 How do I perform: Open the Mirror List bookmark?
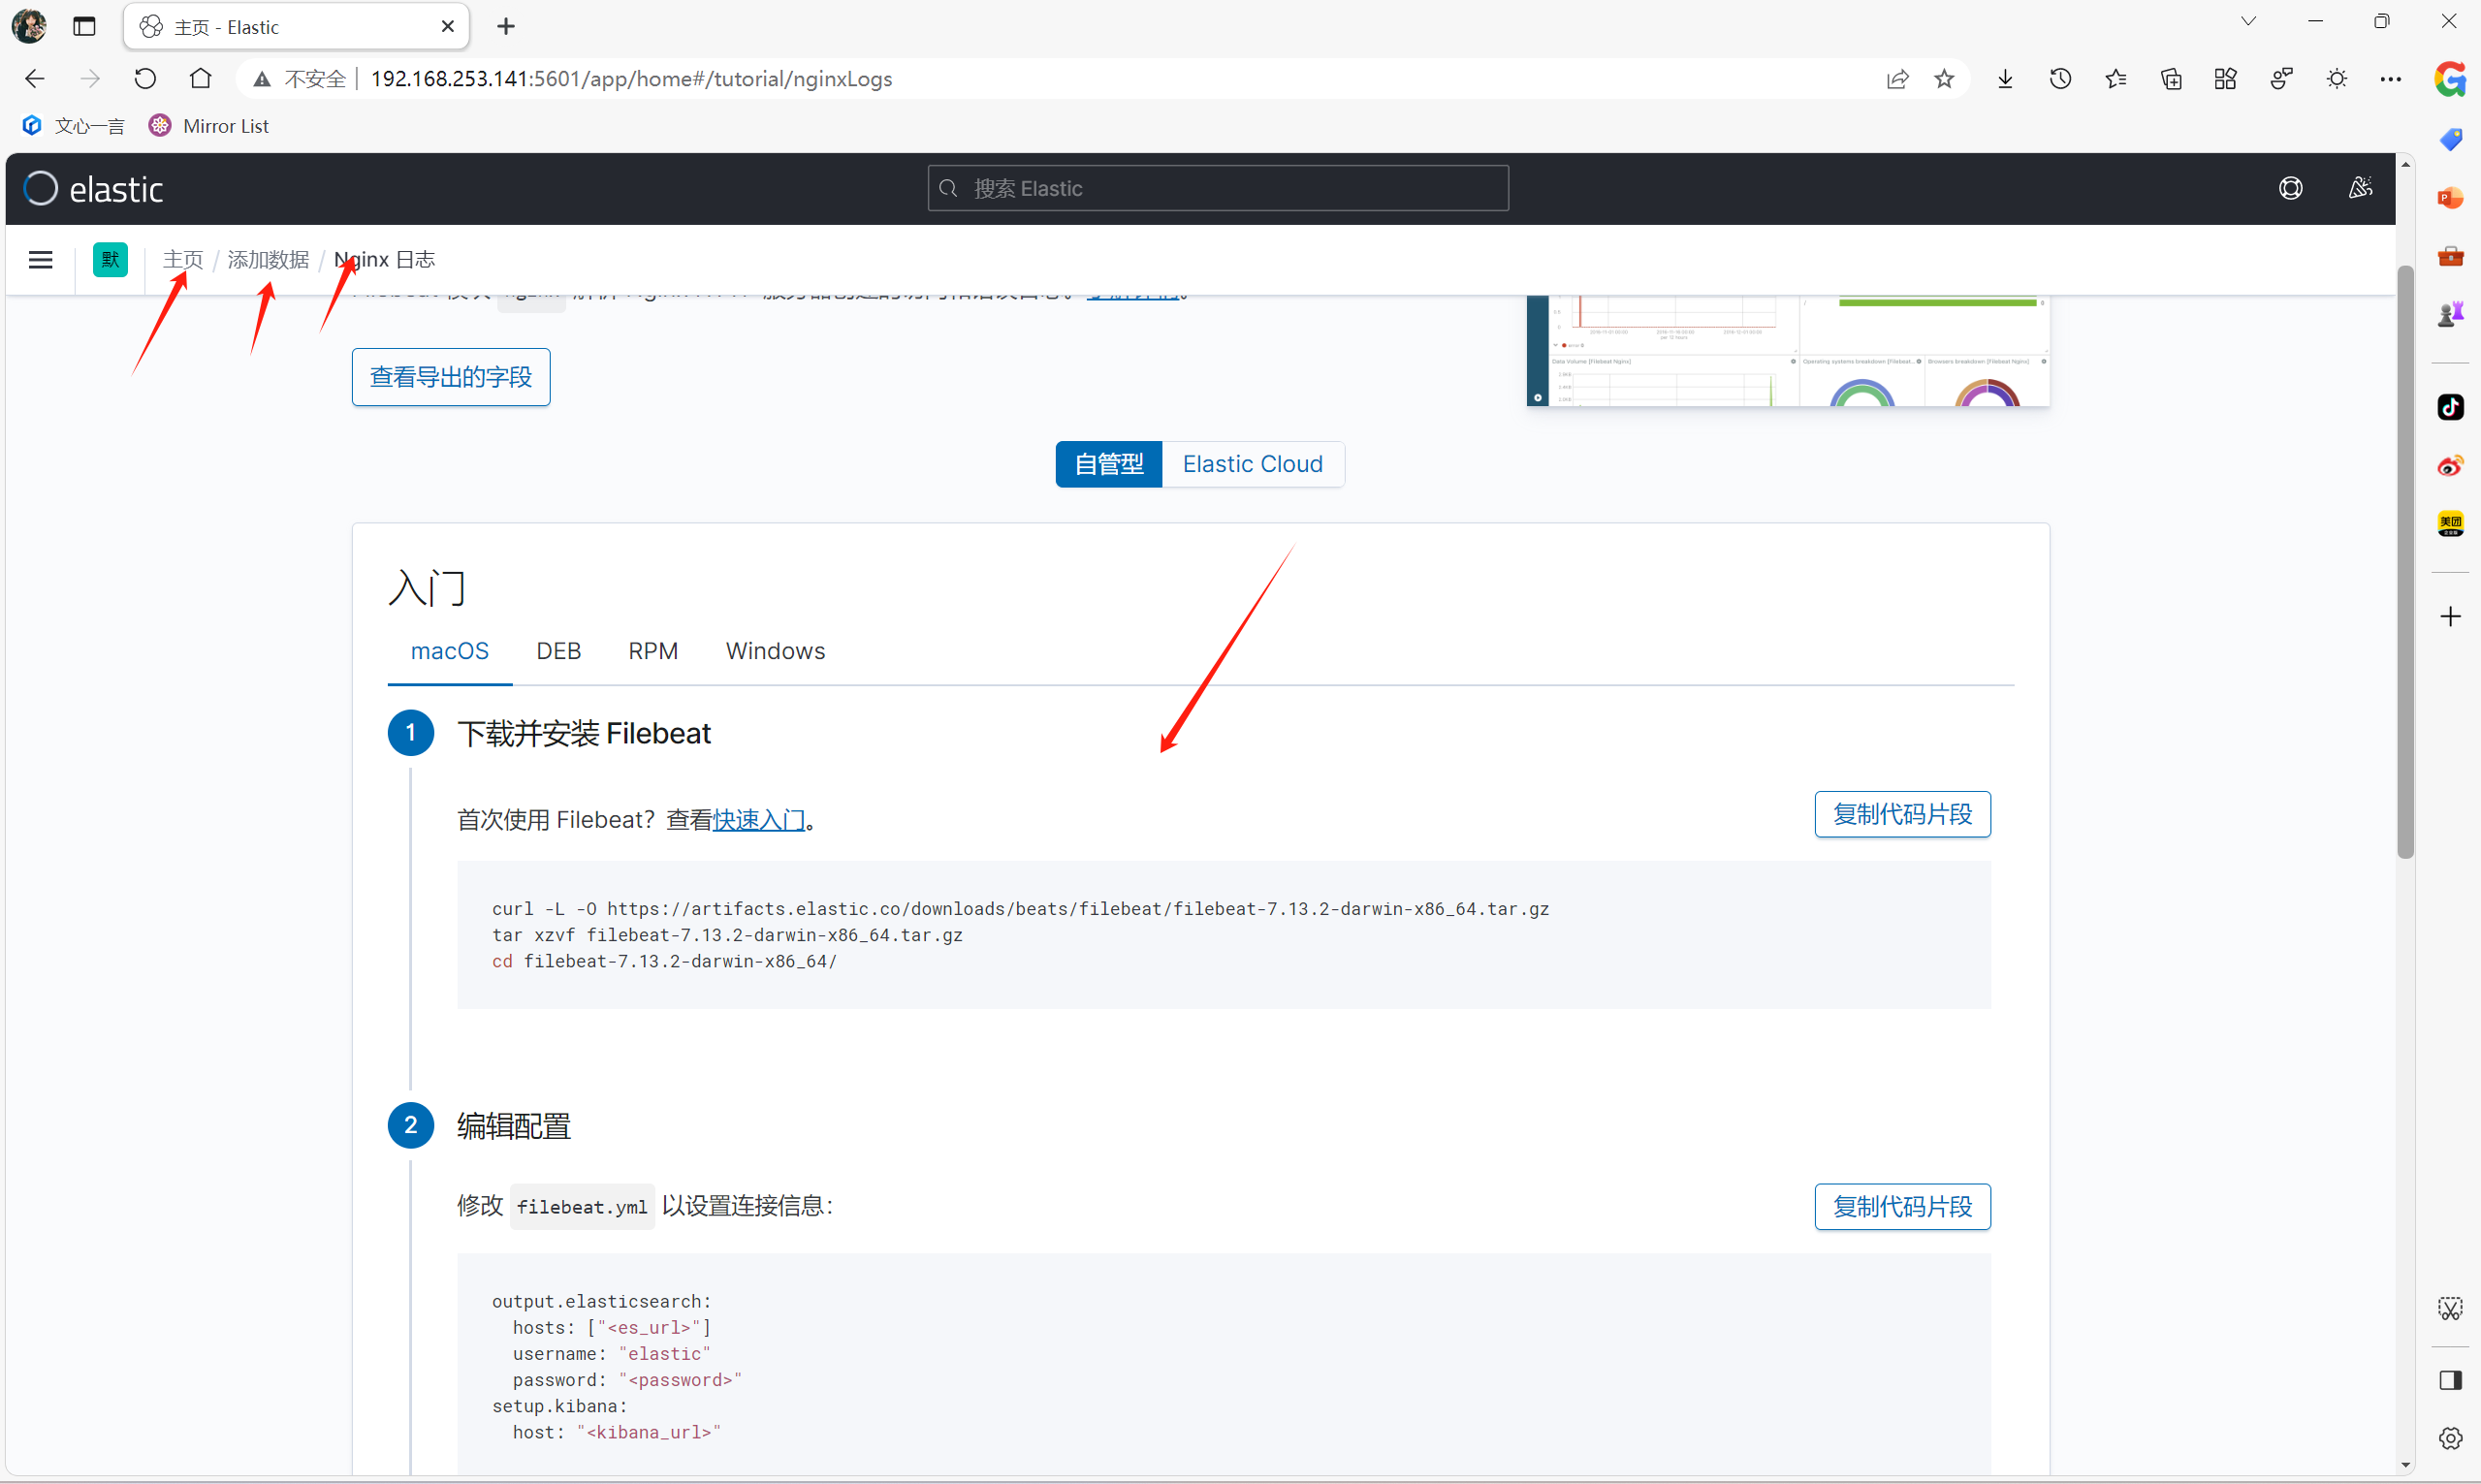[x=209, y=126]
